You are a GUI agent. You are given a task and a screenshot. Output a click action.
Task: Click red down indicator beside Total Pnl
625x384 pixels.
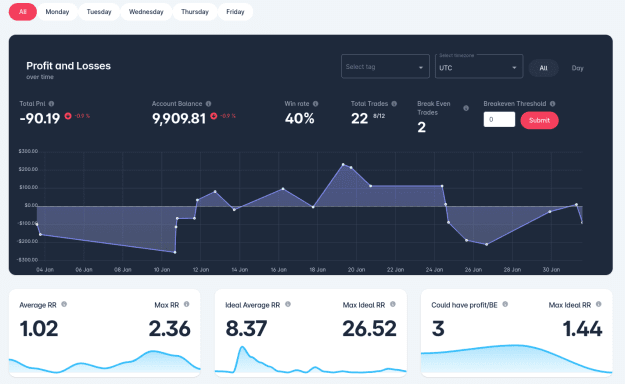tap(68, 116)
